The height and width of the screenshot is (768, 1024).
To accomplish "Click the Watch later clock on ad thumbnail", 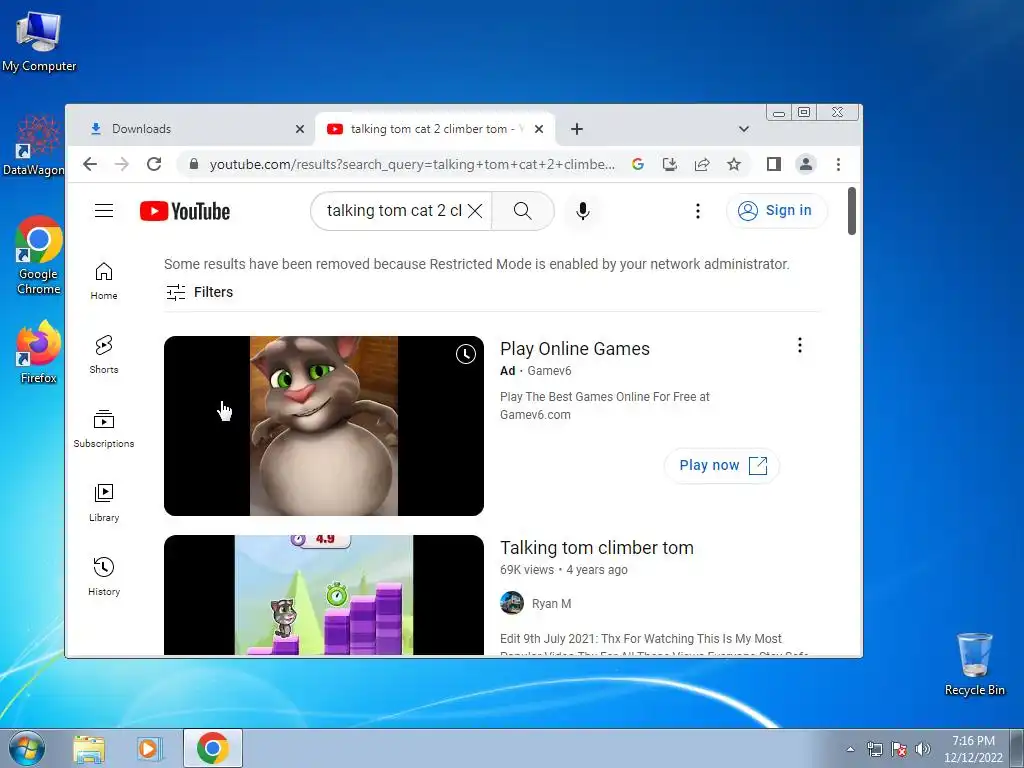I will (466, 355).
